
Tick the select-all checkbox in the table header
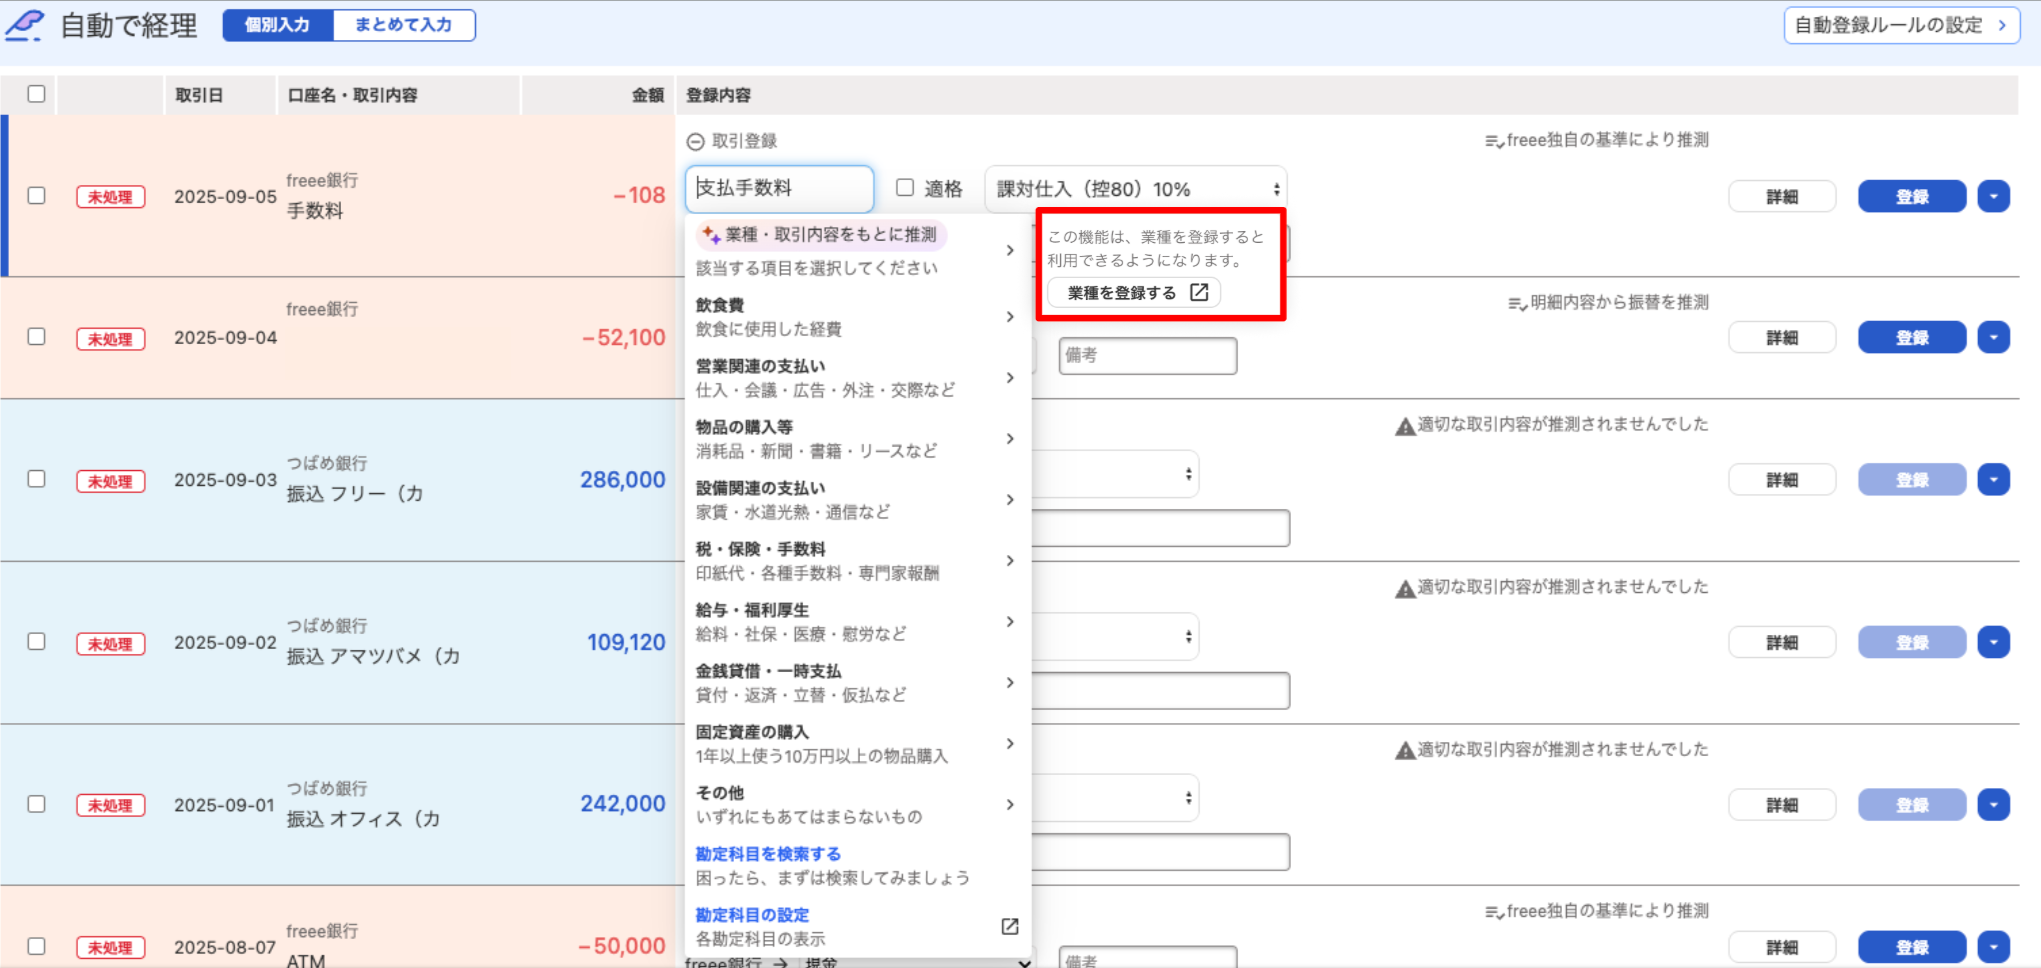(37, 94)
